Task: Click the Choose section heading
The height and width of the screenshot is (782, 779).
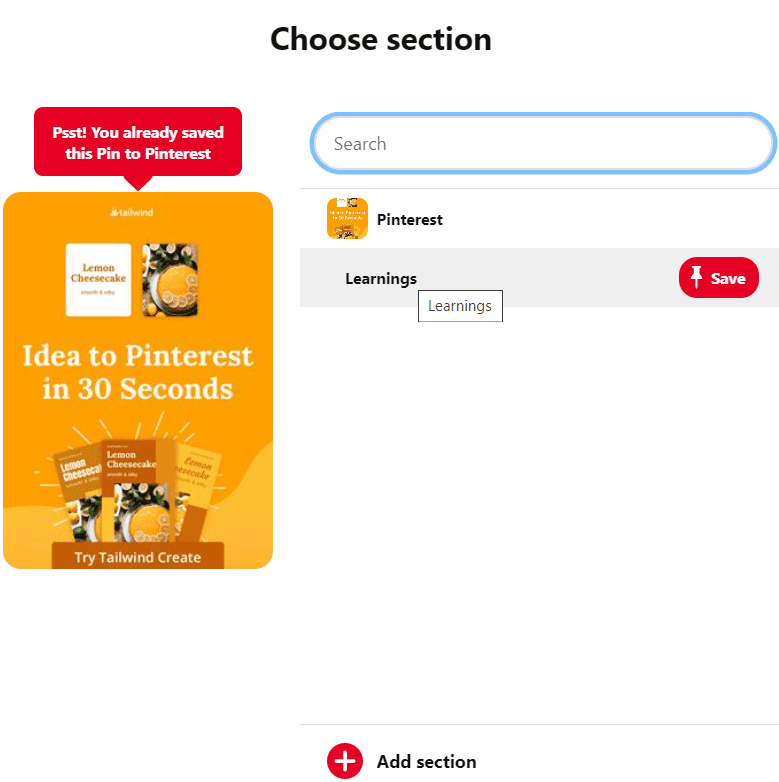Action: [x=381, y=39]
